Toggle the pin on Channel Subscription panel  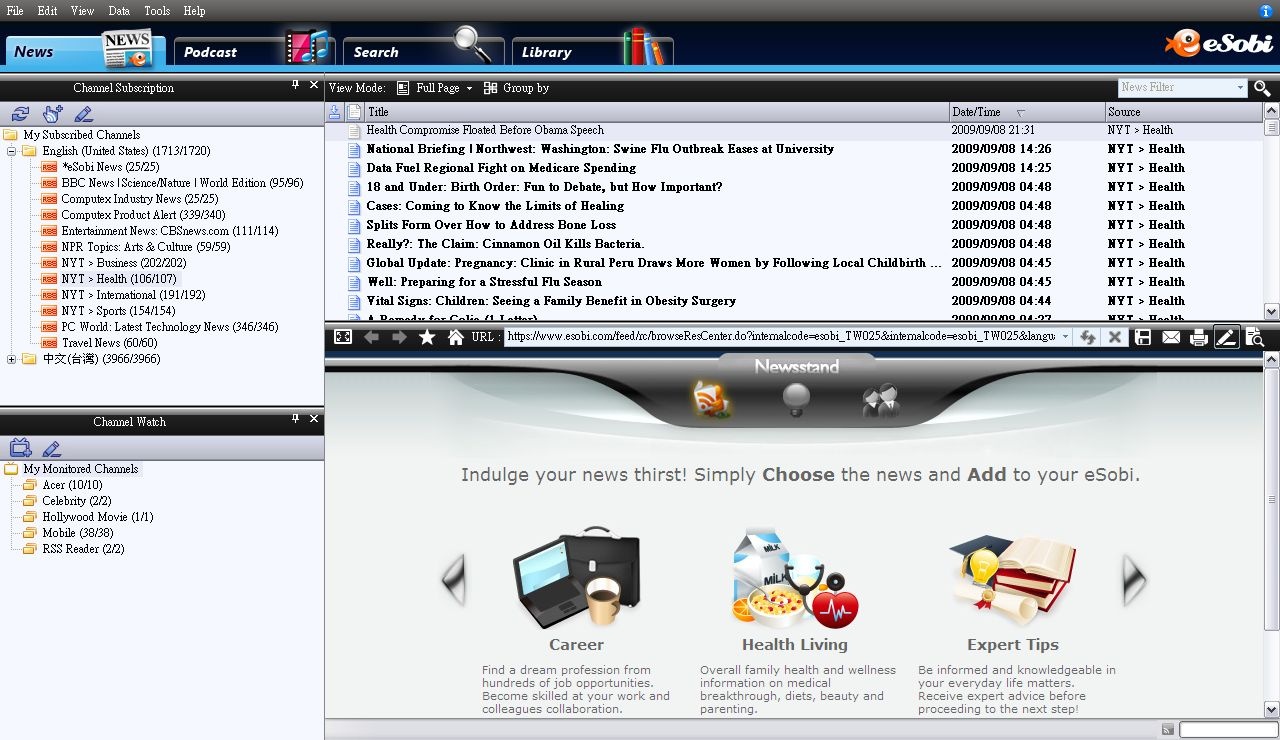[x=295, y=86]
